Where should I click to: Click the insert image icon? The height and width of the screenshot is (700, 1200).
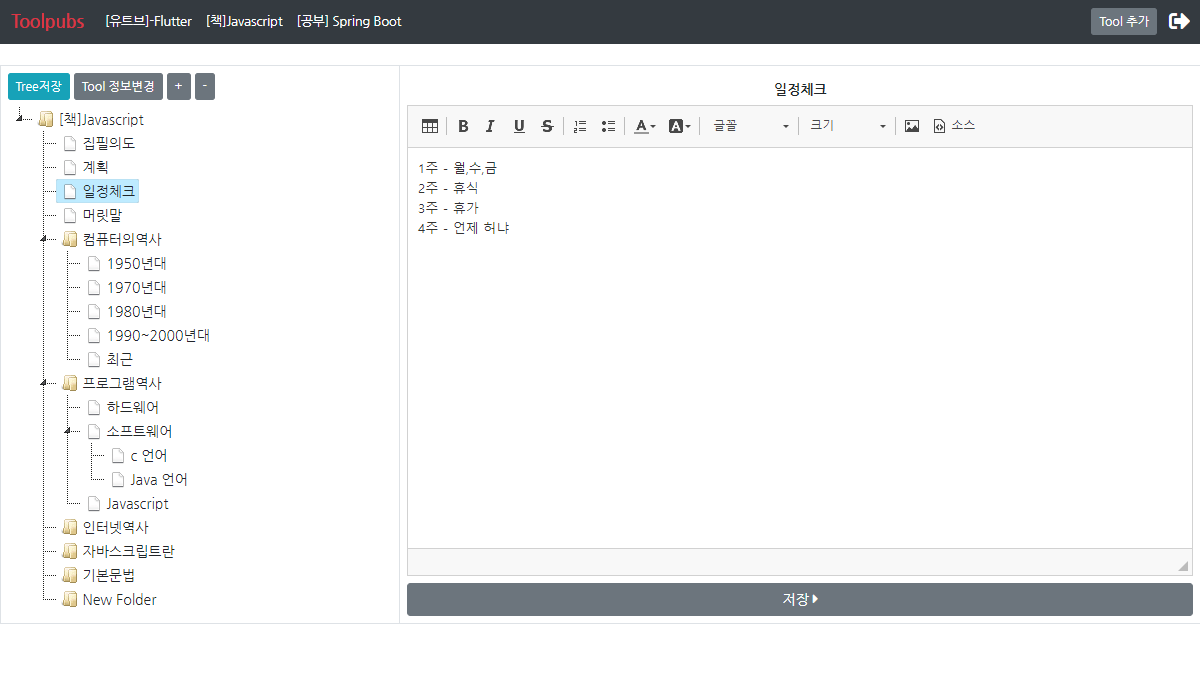(912, 126)
